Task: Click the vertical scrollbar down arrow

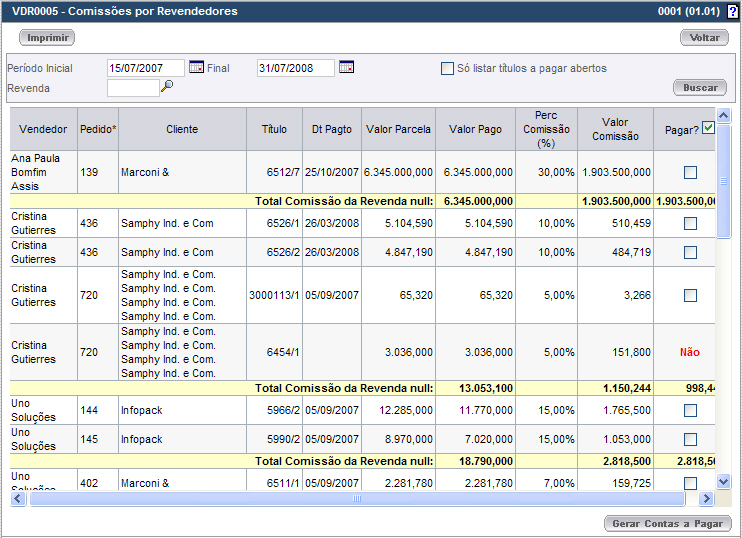Action: point(724,482)
